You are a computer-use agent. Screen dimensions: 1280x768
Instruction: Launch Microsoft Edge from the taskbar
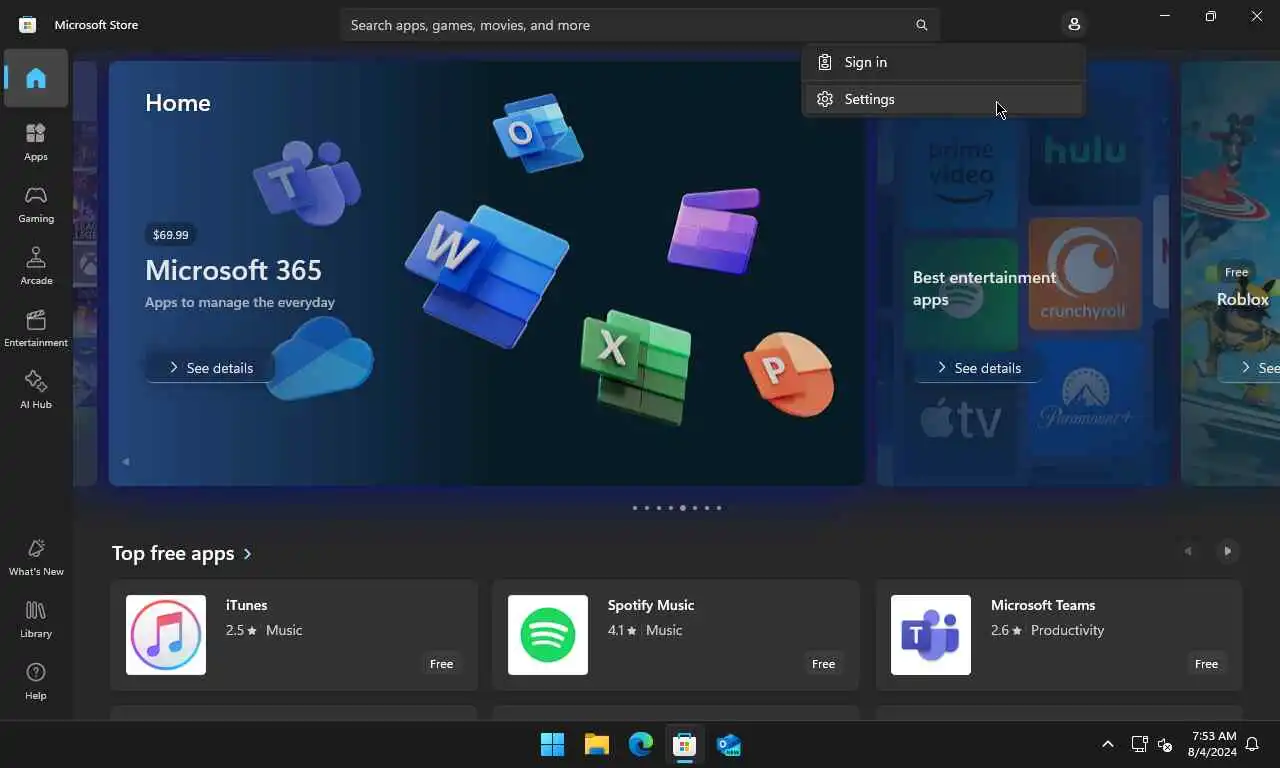641,745
